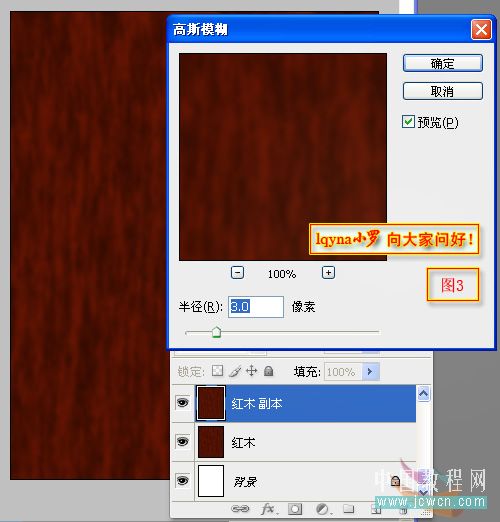
Task: Click the link layers chain icon
Action: (240, 509)
